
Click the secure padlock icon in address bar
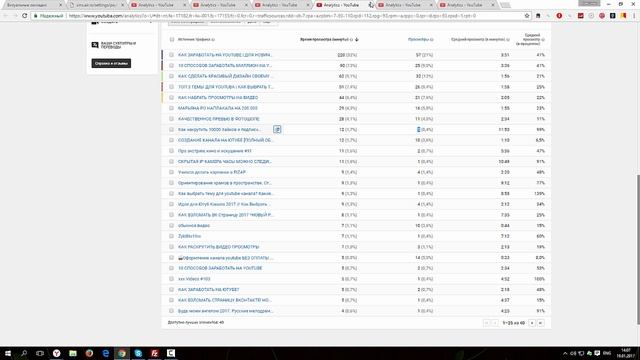[x=36, y=16]
